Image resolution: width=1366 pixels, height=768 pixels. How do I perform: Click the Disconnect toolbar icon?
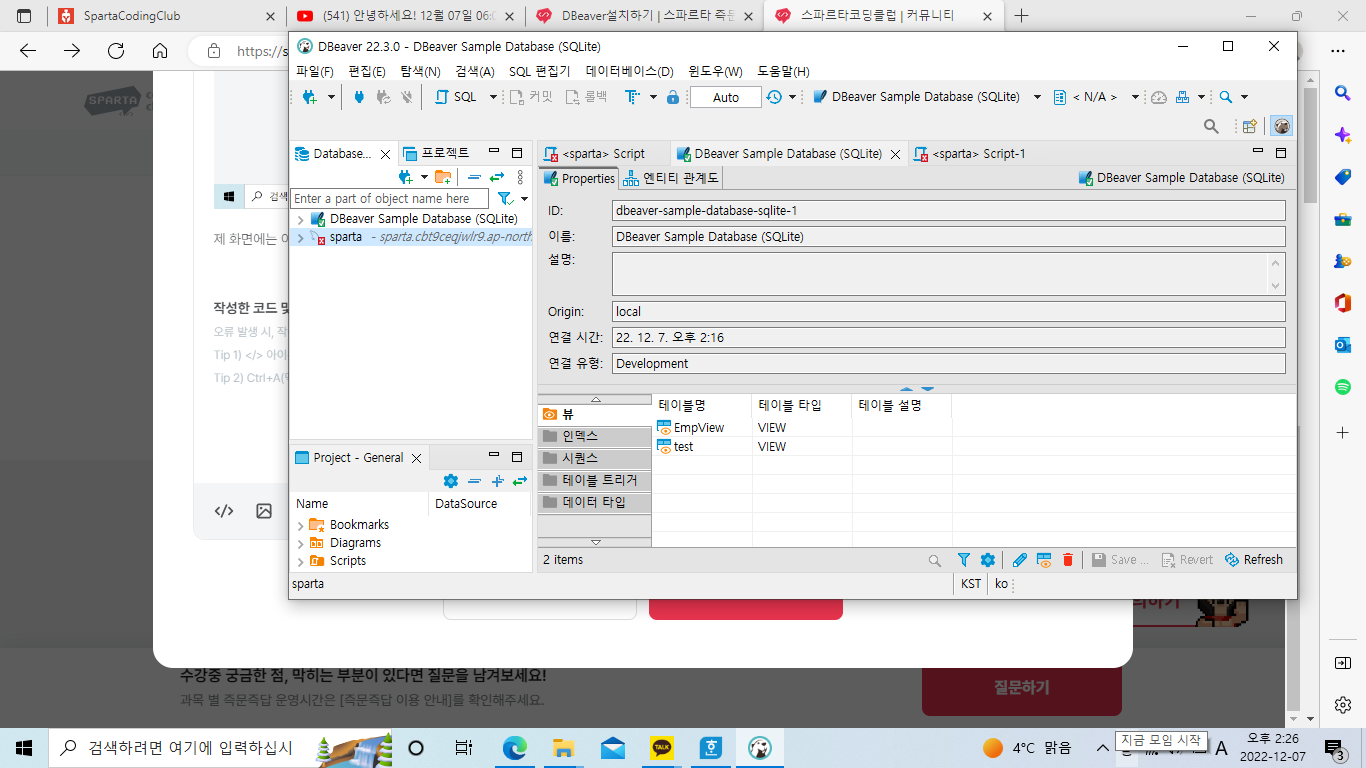point(406,97)
